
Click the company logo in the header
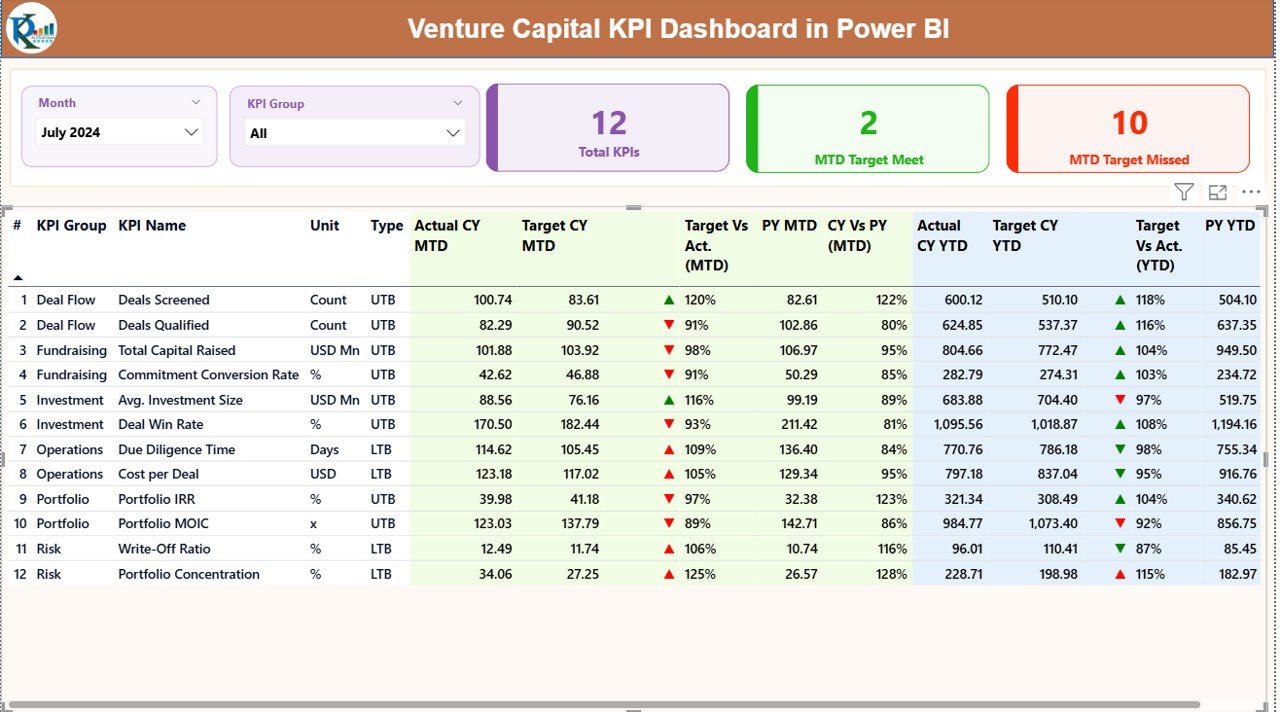pyautogui.click(x=33, y=28)
